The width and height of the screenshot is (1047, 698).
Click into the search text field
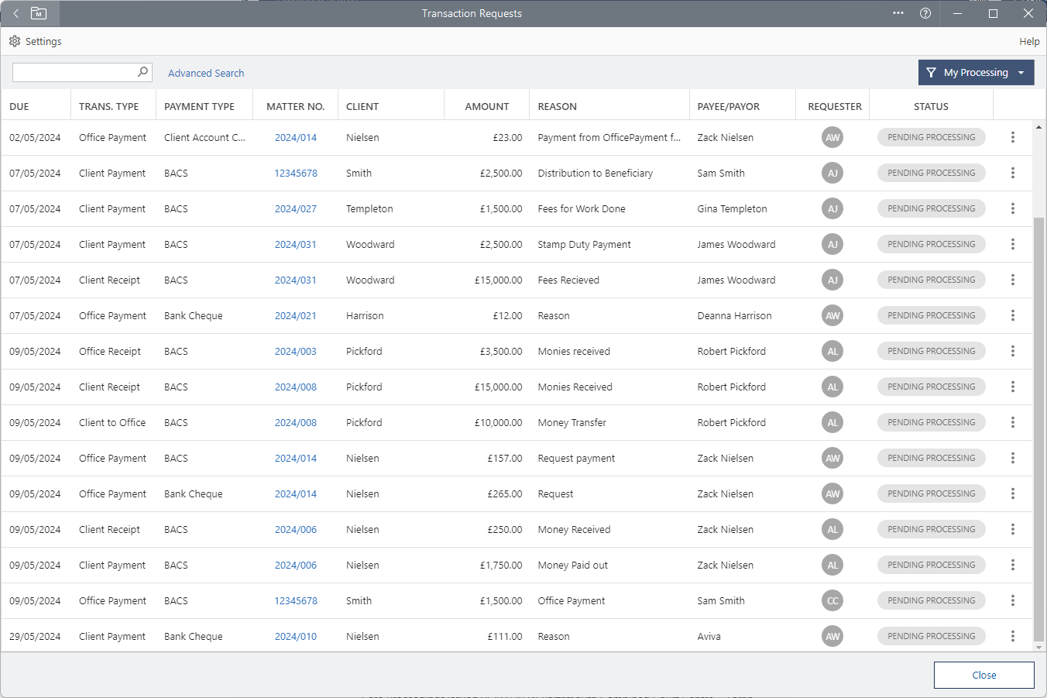[73, 73]
